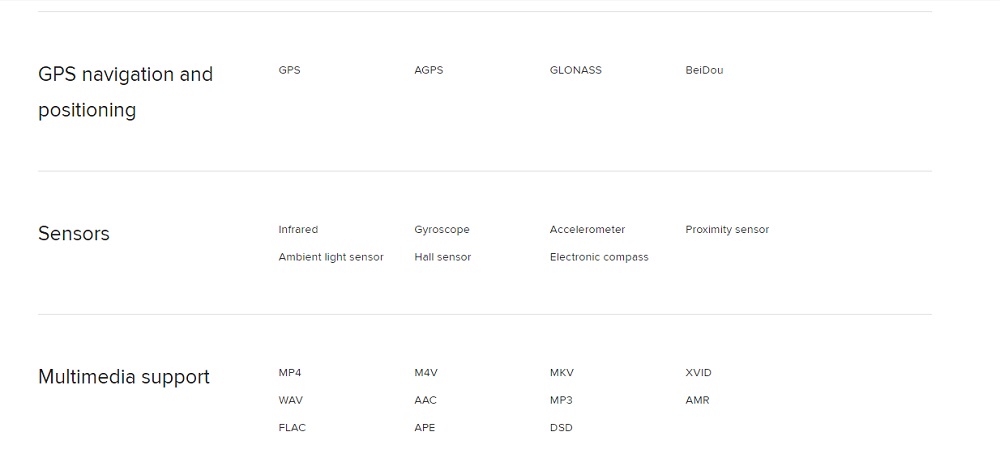Image resolution: width=1000 pixels, height=470 pixels.
Task: Click the BeiDou positioning item
Action: 704,71
